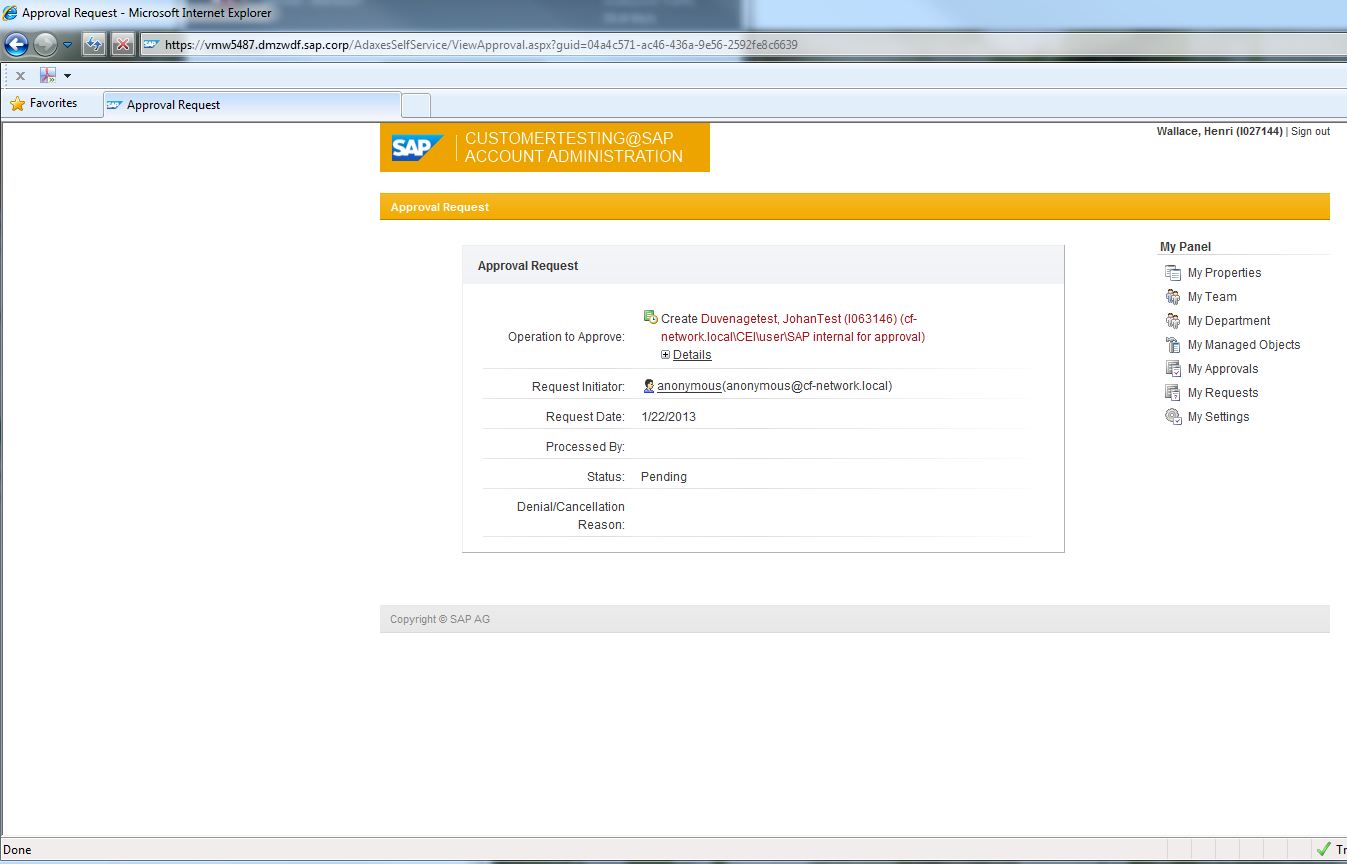
Task: Click Internet Explorer icon in title bar
Action: [10, 13]
